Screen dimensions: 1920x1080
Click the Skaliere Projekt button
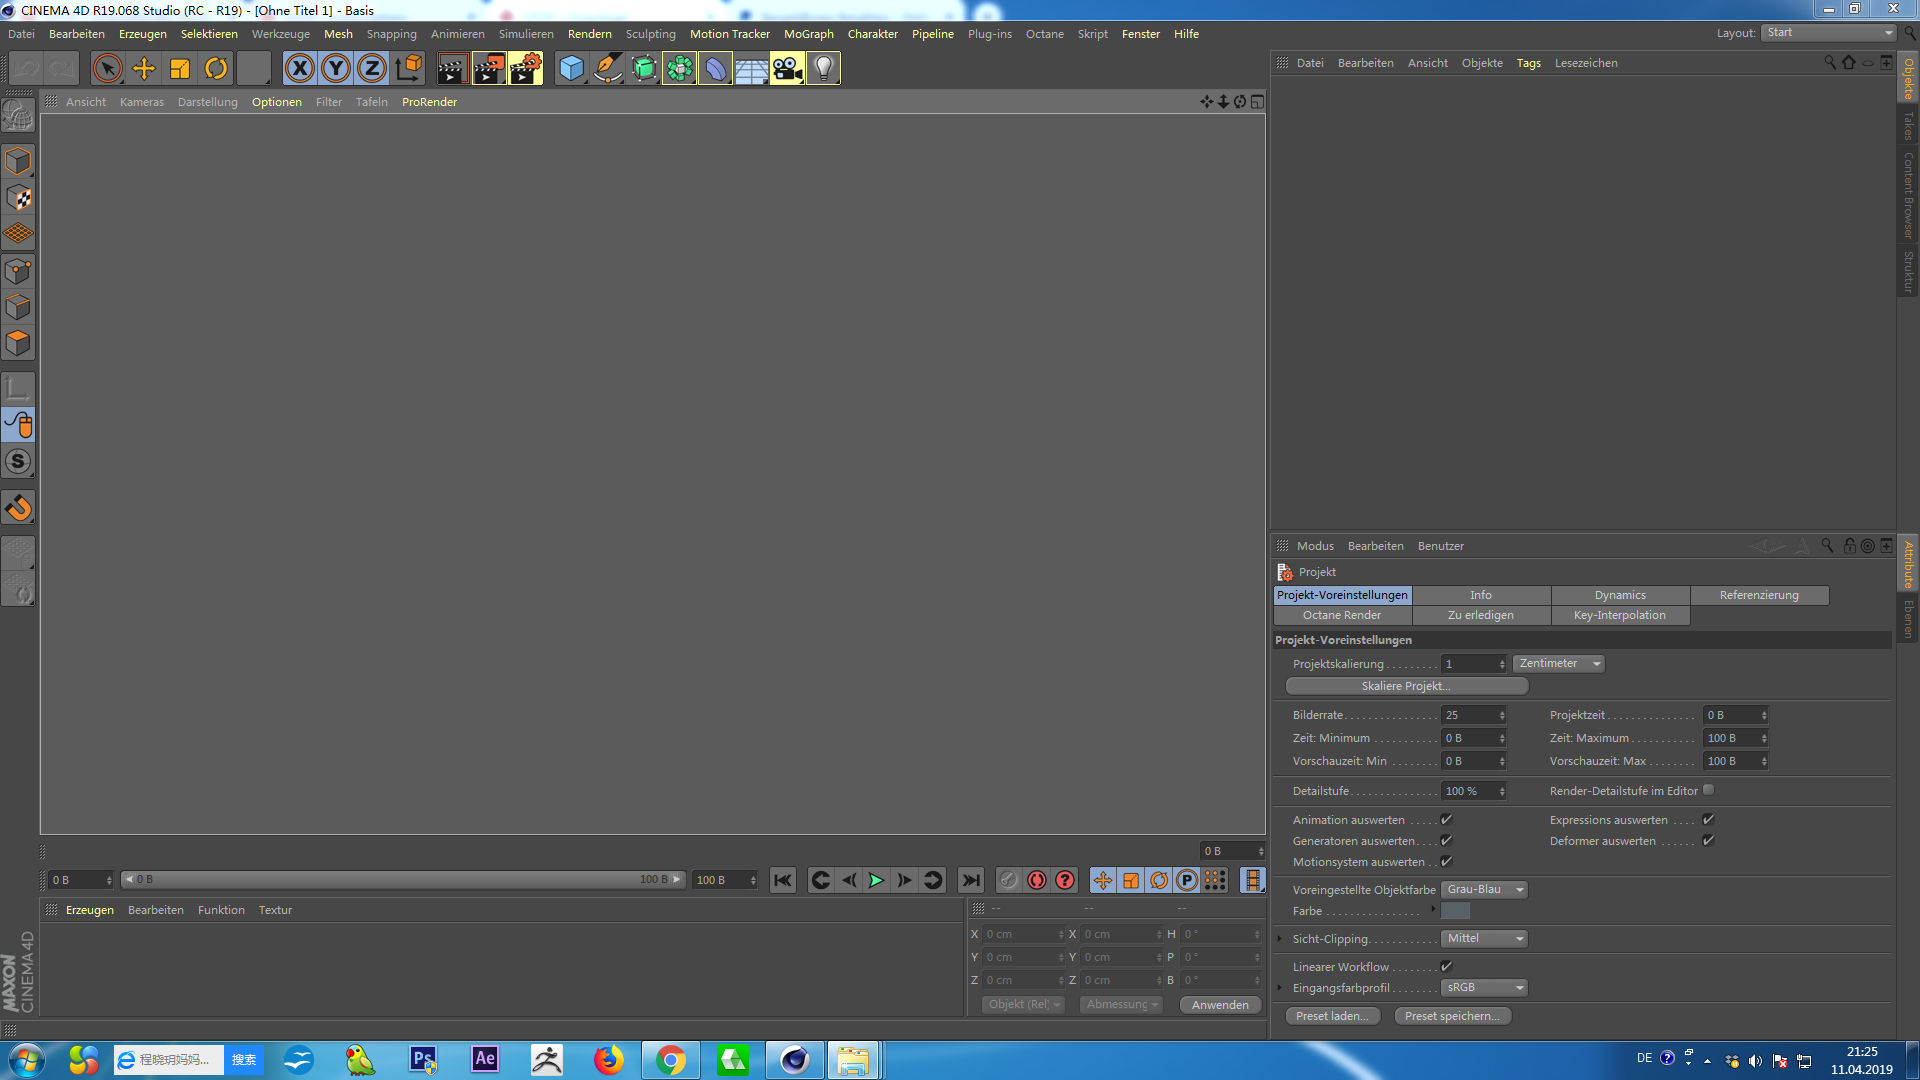point(1406,686)
